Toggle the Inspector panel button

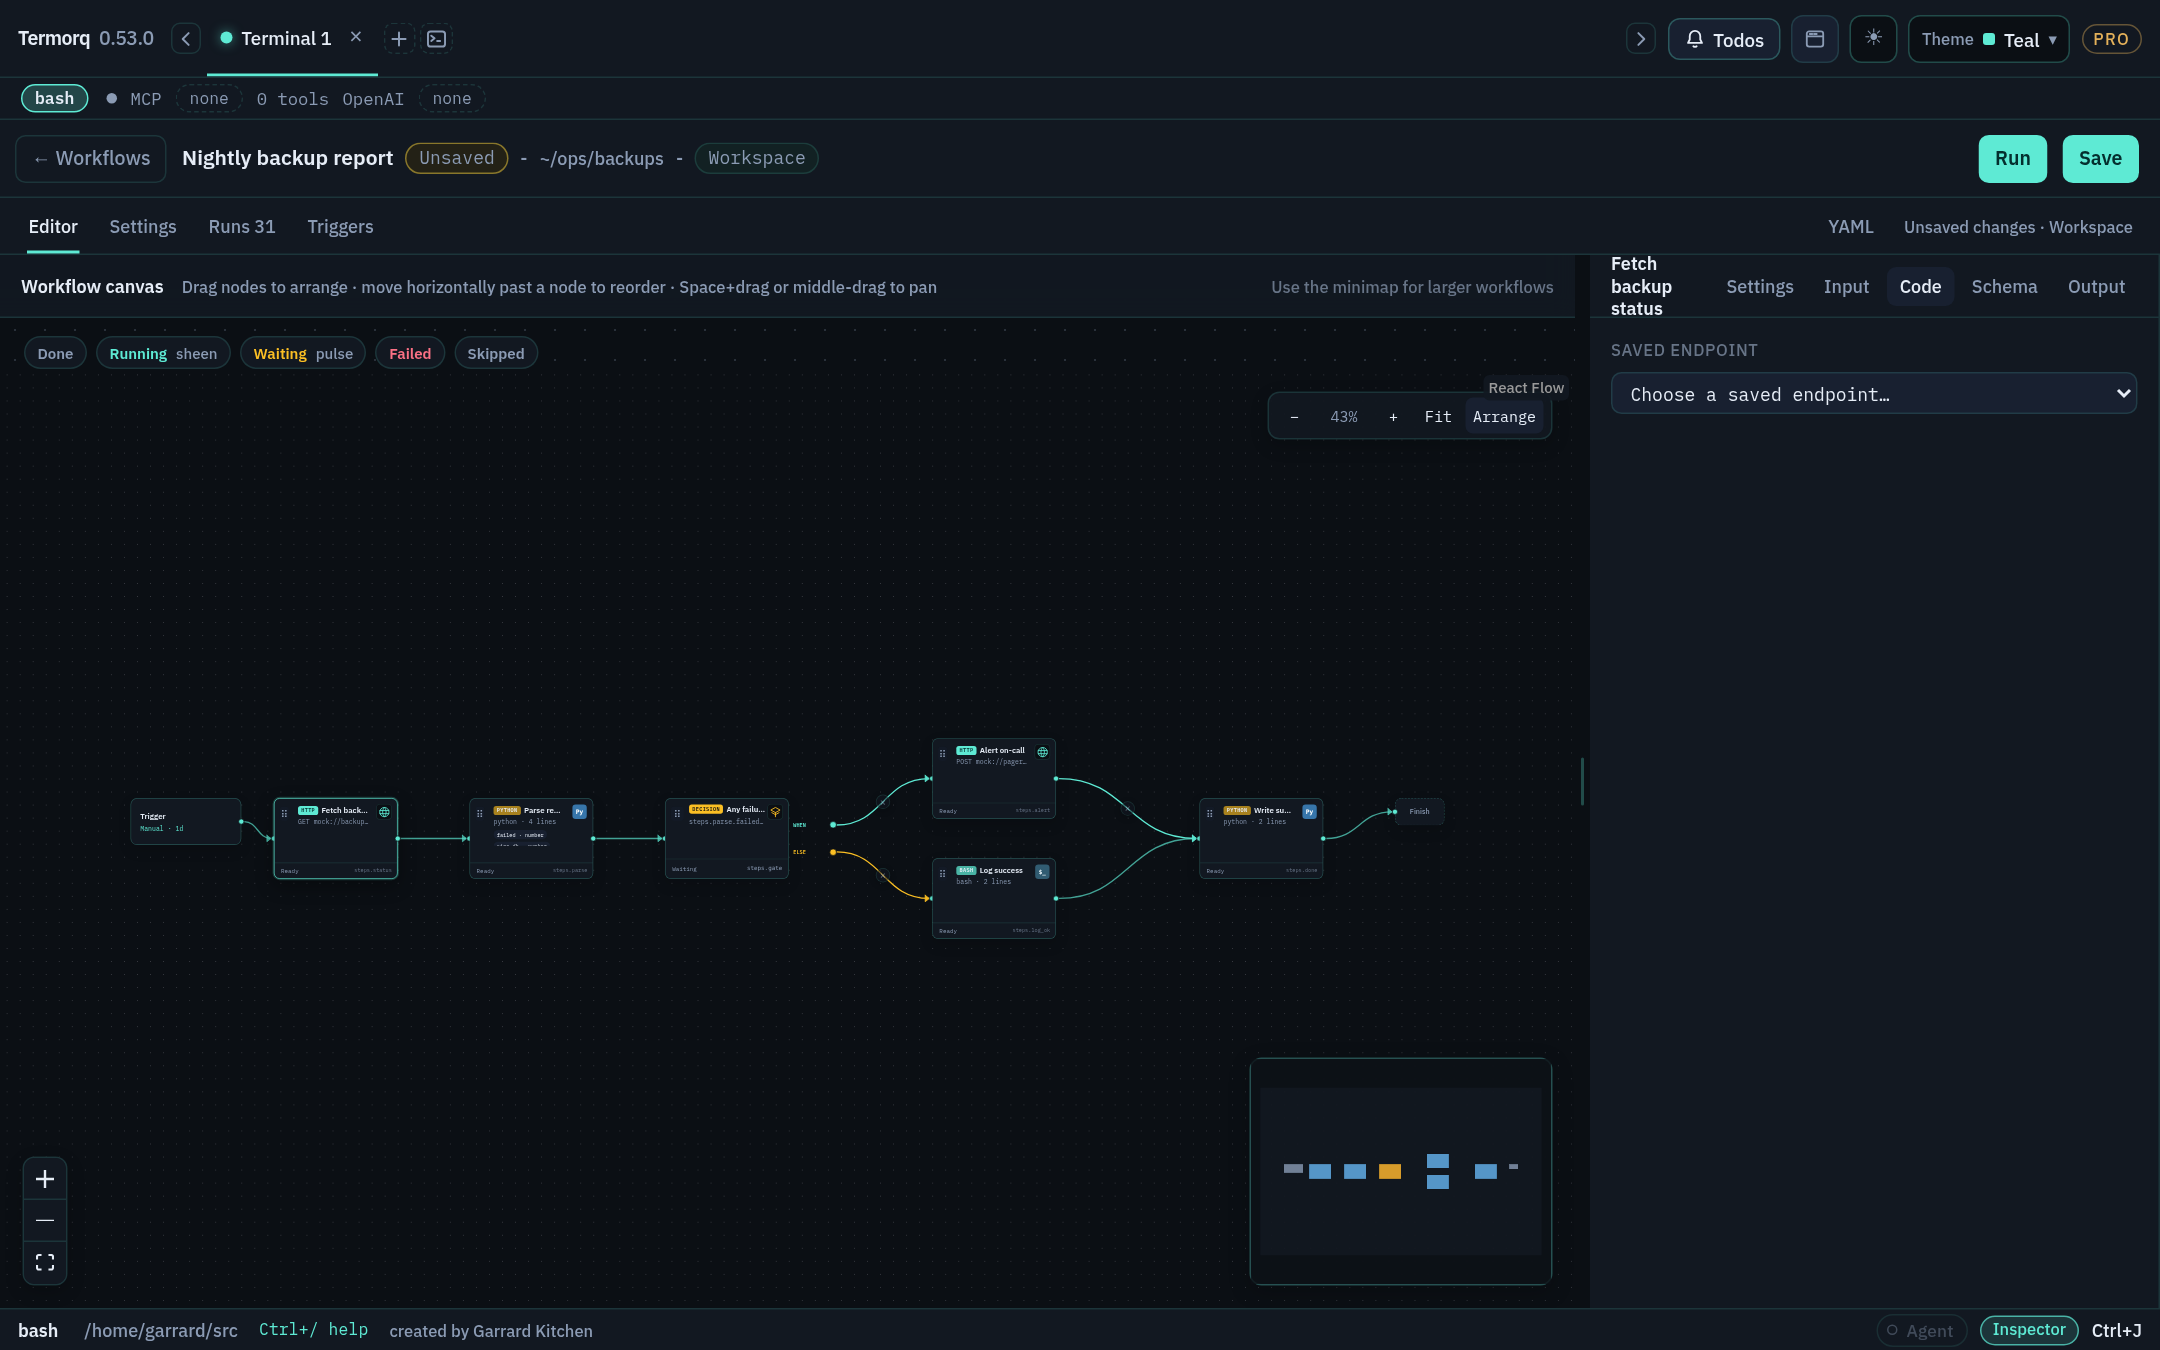(x=2028, y=1330)
